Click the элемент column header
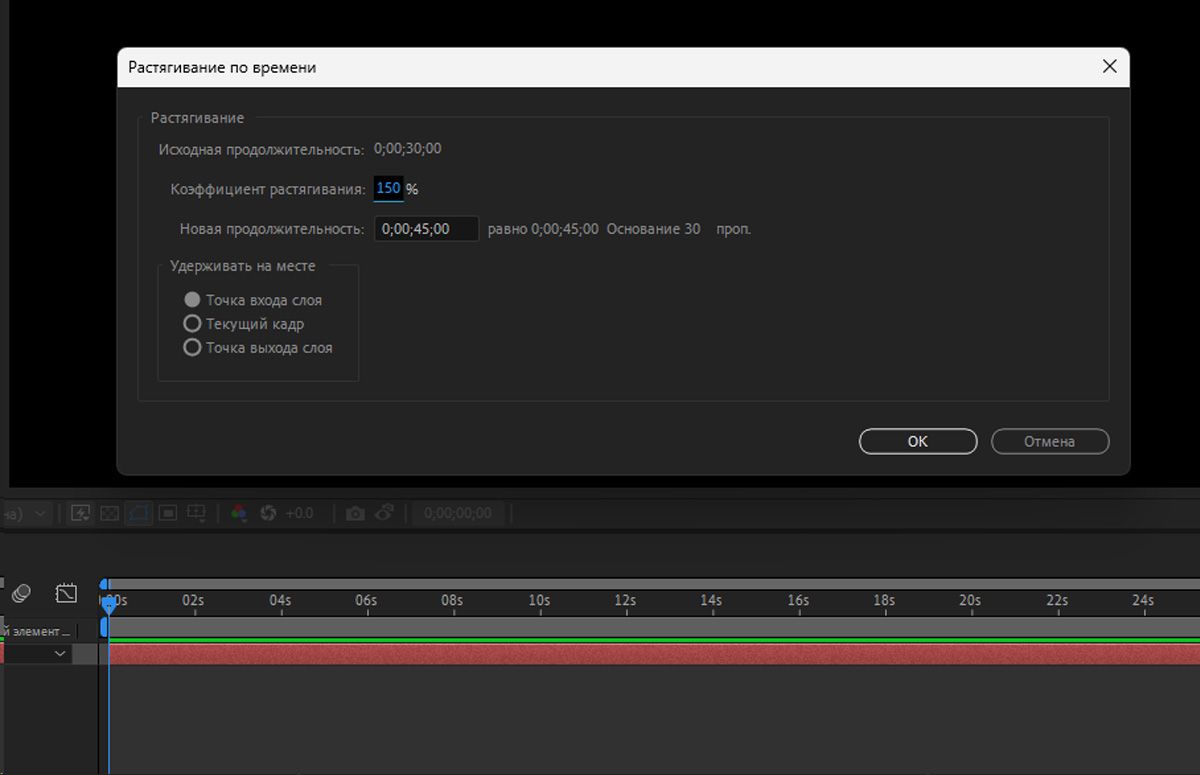Viewport: 1200px width, 775px height. (x=38, y=631)
